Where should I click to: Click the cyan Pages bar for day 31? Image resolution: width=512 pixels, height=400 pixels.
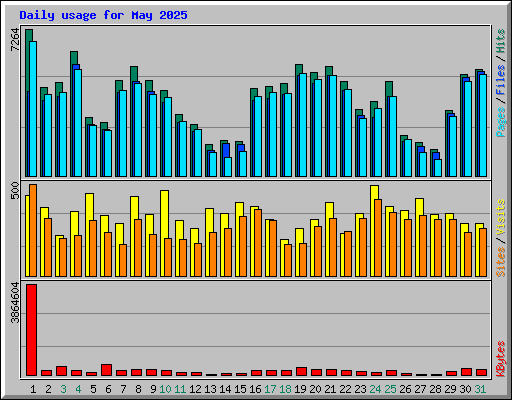[483, 125]
